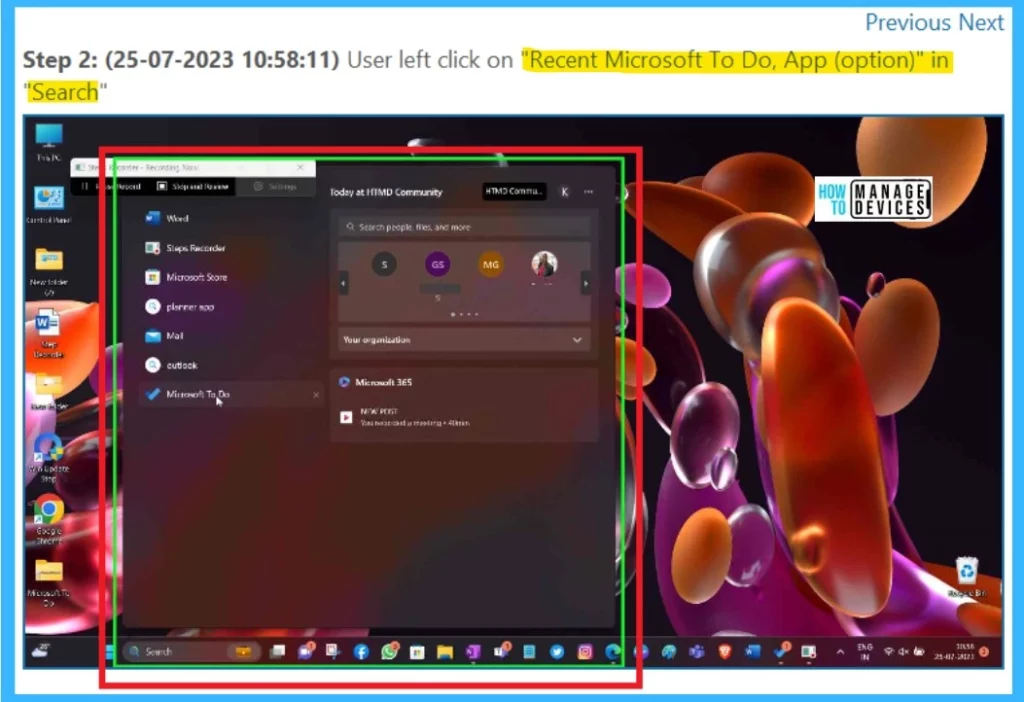The height and width of the screenshot is (702, 1024).
Task: Open Instagram from the taskbar
Action: tap(585, 652)
